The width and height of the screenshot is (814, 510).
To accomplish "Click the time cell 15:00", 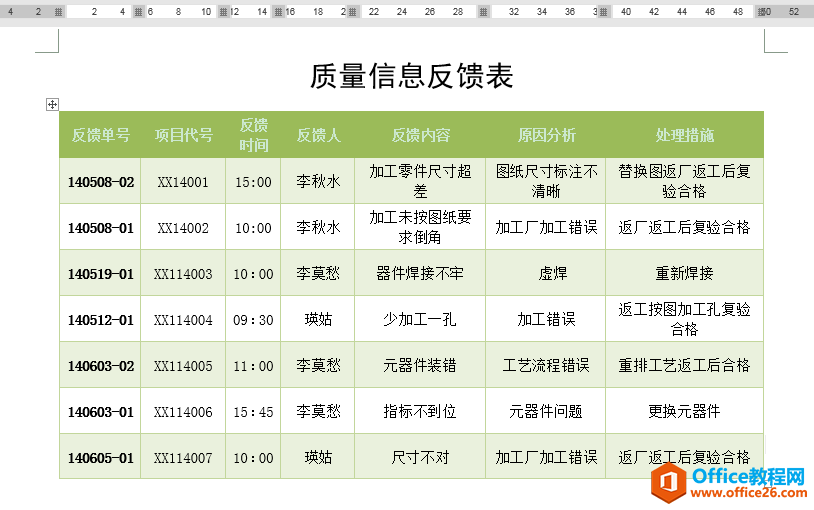I will (x=253, y=182).
